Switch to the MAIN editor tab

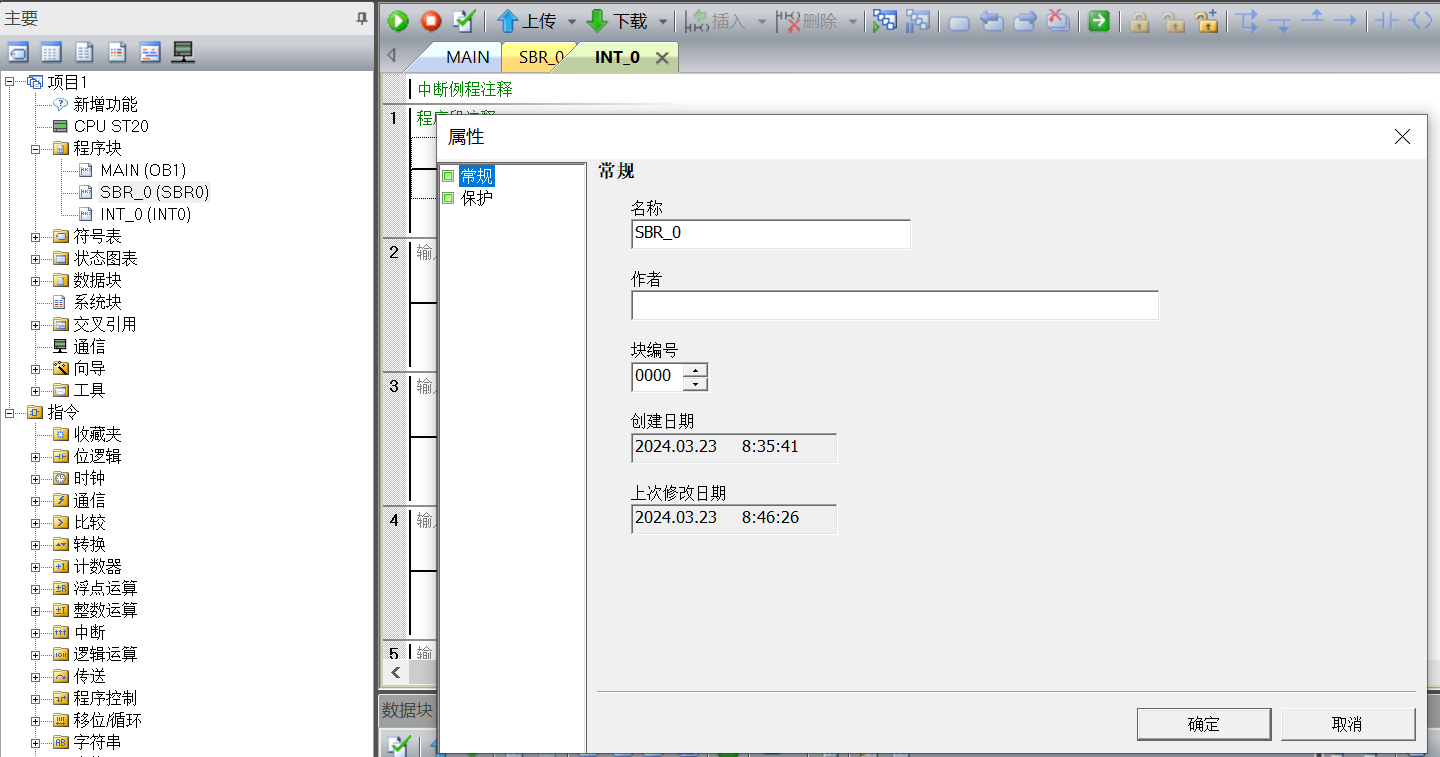(x=467, y=57)
